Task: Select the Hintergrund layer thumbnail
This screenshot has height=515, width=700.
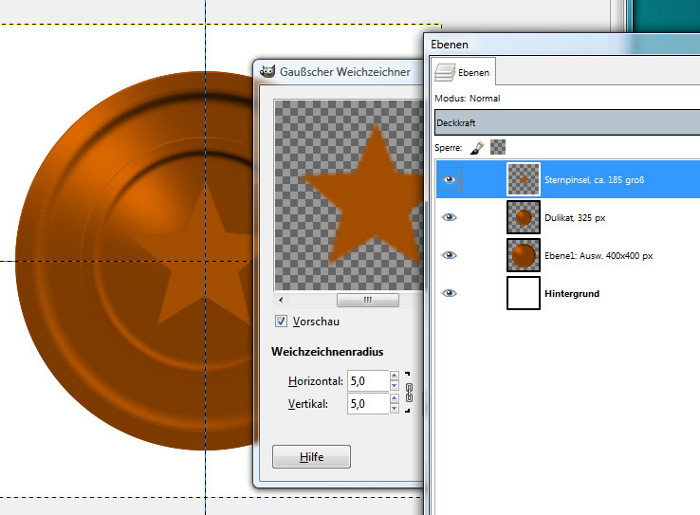Action: (x=523, y=294)
